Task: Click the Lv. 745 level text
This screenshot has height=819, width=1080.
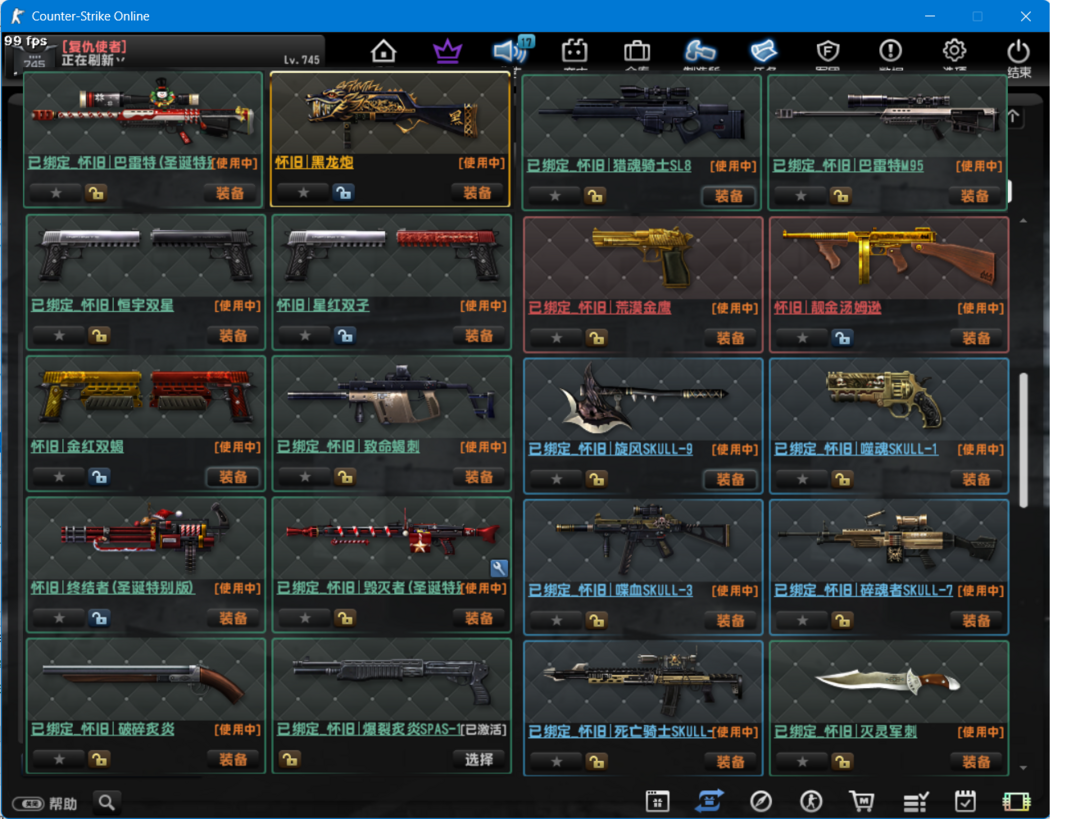Action: (x=302, y=60)
